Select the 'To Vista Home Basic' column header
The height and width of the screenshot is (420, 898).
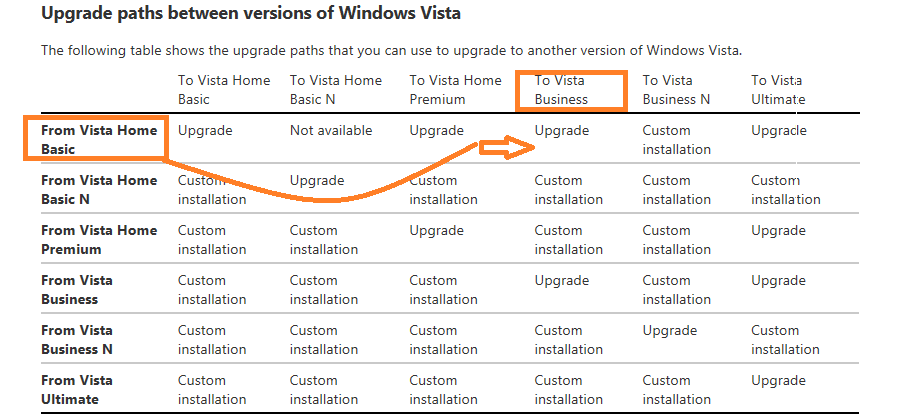tap(224, 90)
